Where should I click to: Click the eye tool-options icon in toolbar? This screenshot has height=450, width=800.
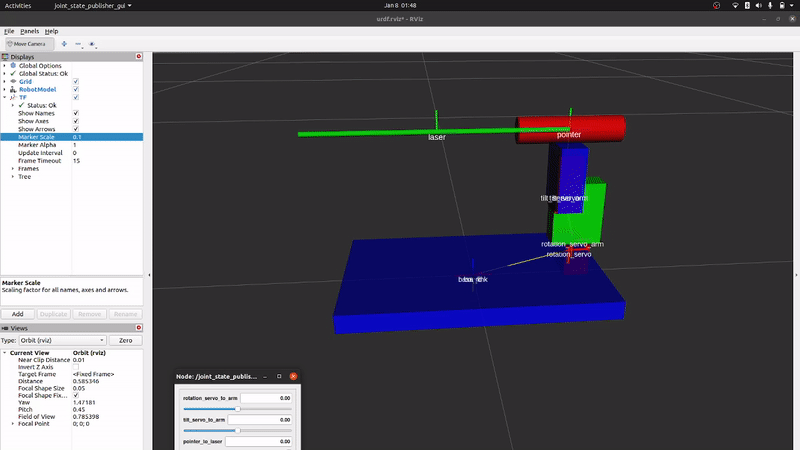click(92, 44)
